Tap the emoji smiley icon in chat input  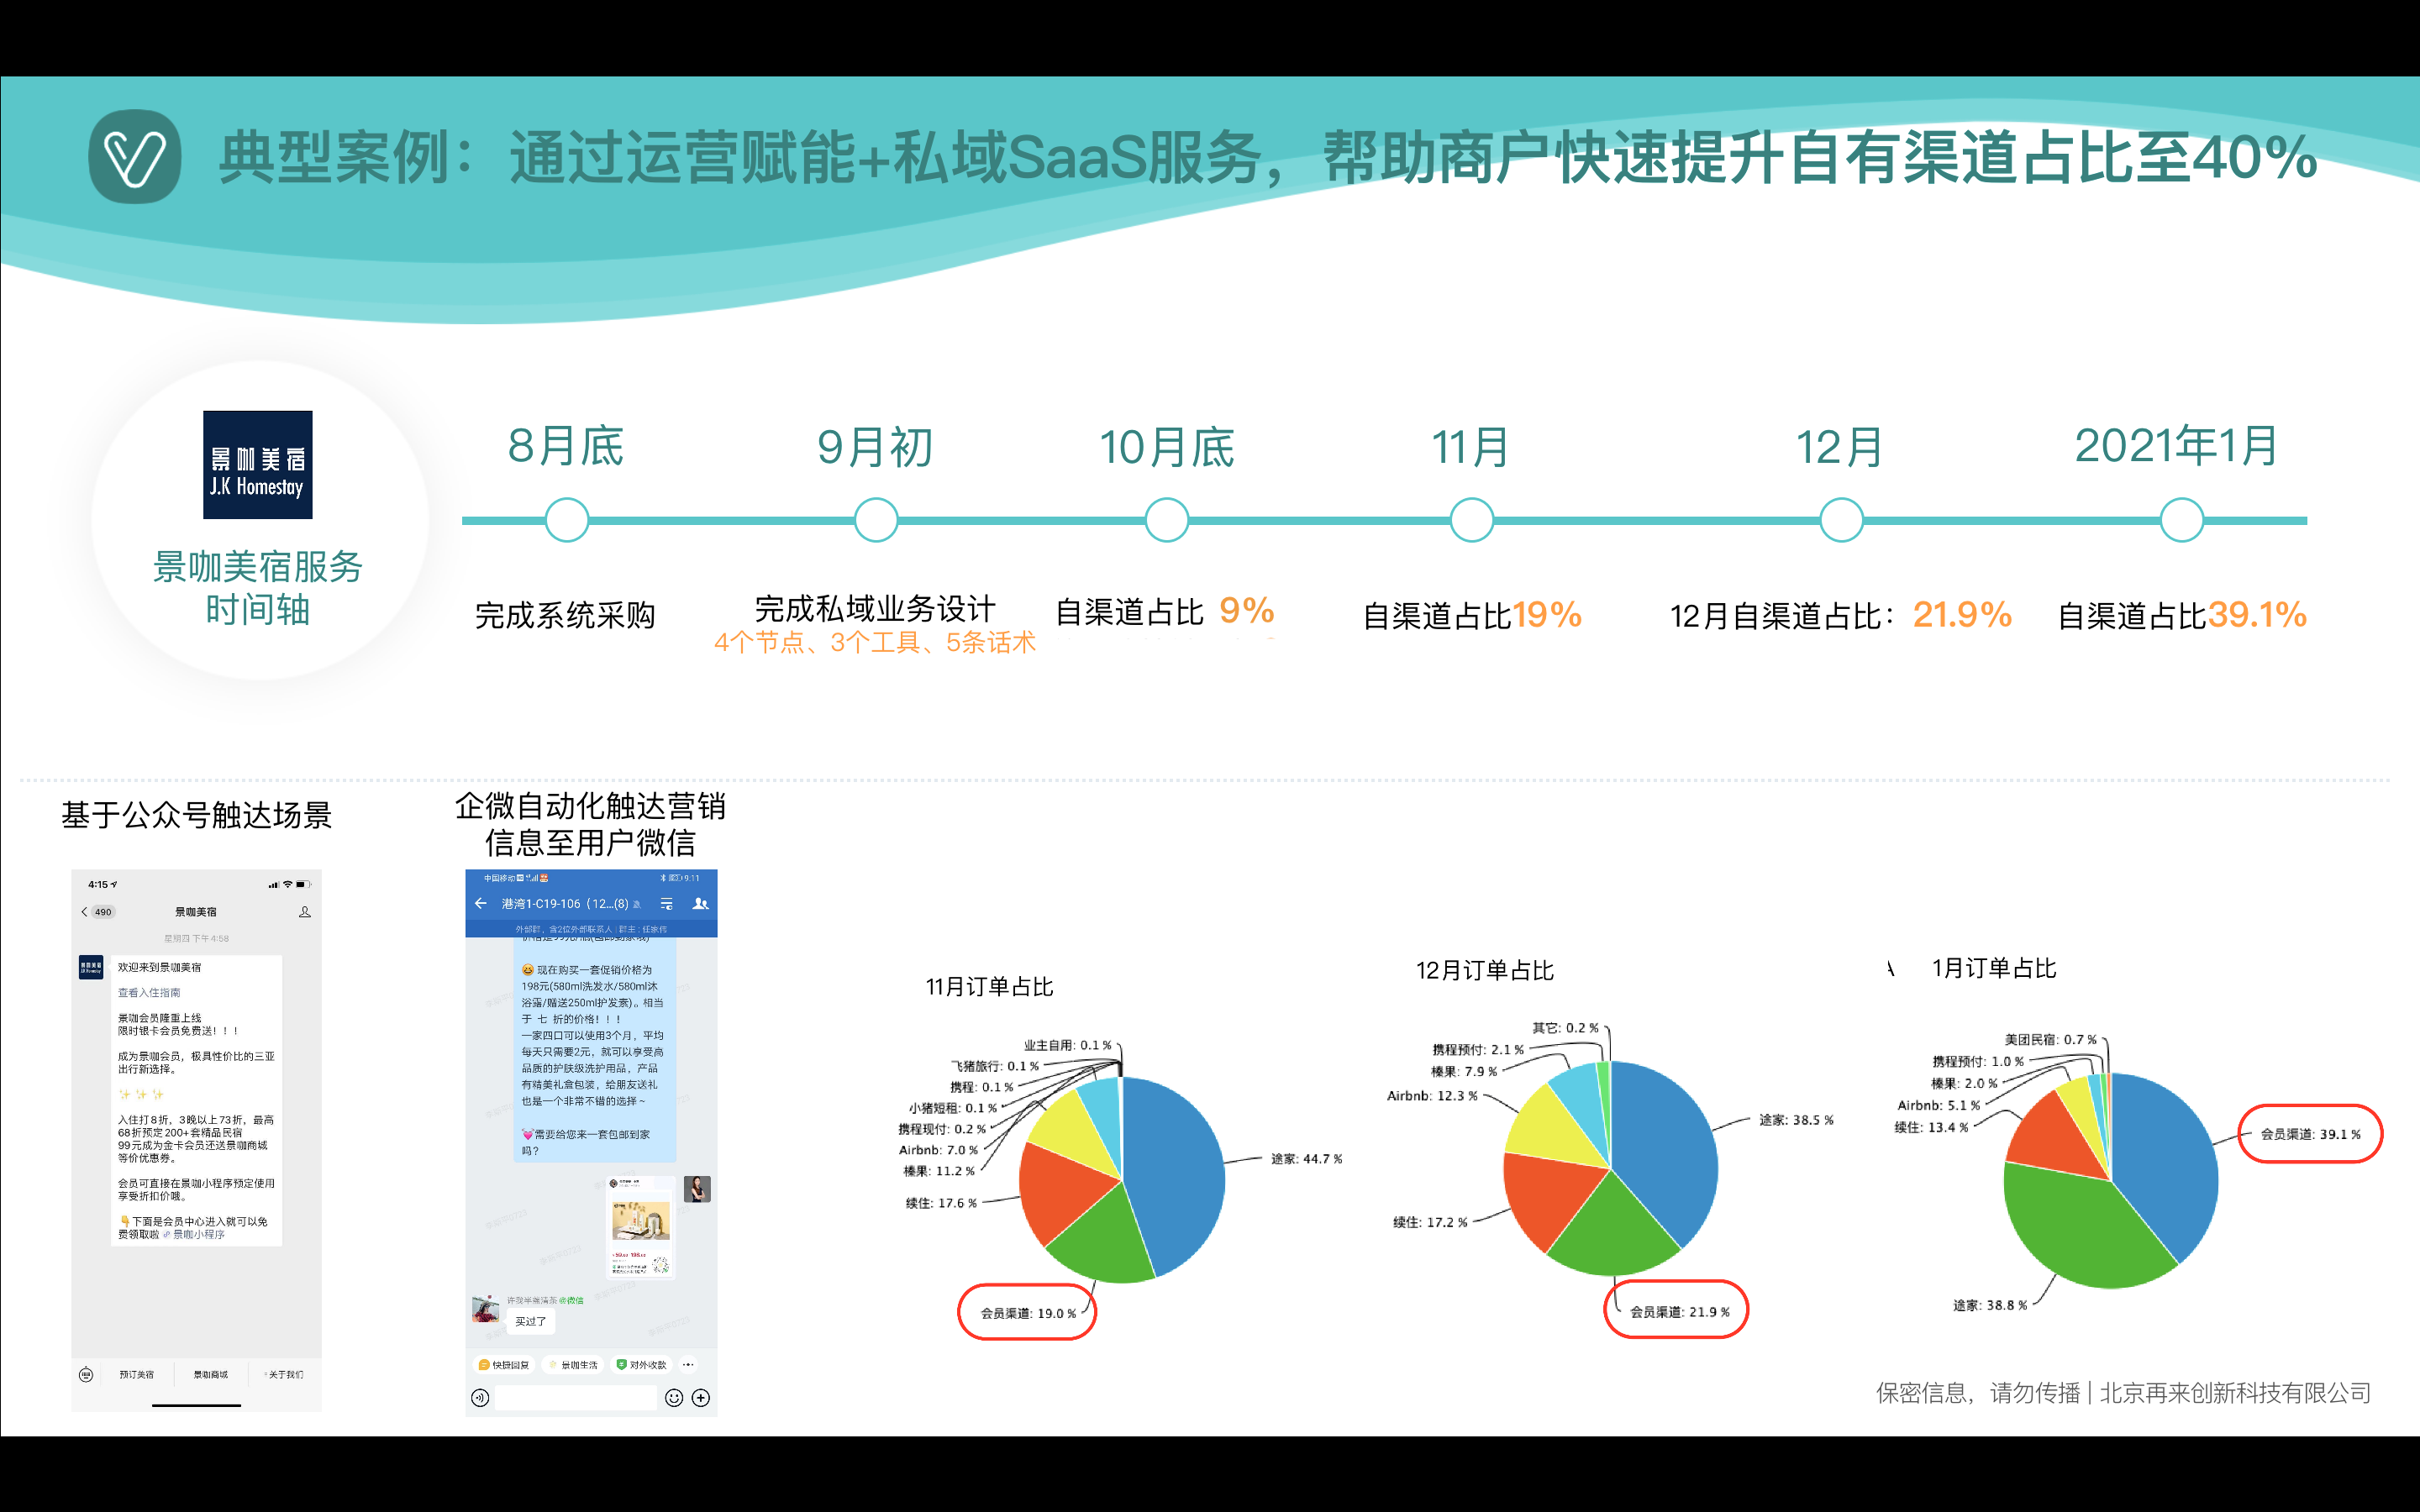(x=674, y=1398)
